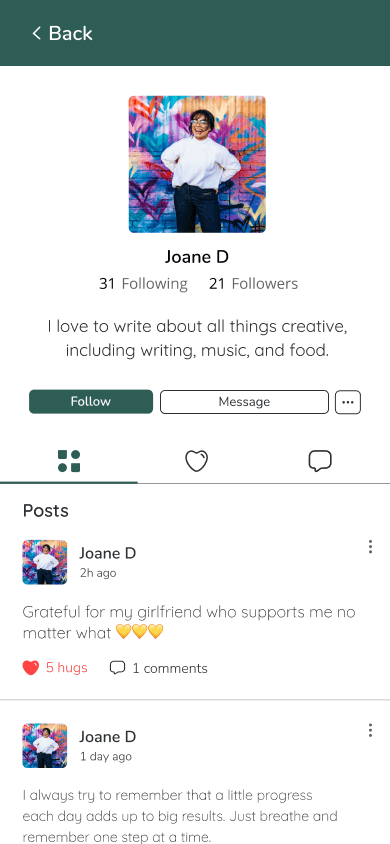Screen dimensions: 390x844
Task: Click the 5 hugs count label
Action: [67, 668]
